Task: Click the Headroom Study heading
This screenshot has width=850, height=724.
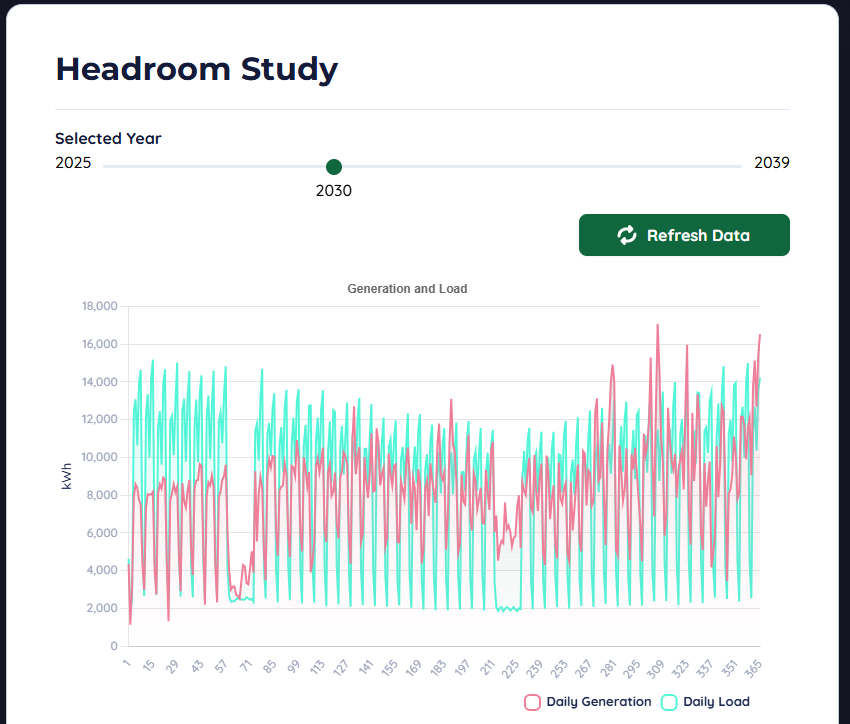Action: [x=197, y=70]
